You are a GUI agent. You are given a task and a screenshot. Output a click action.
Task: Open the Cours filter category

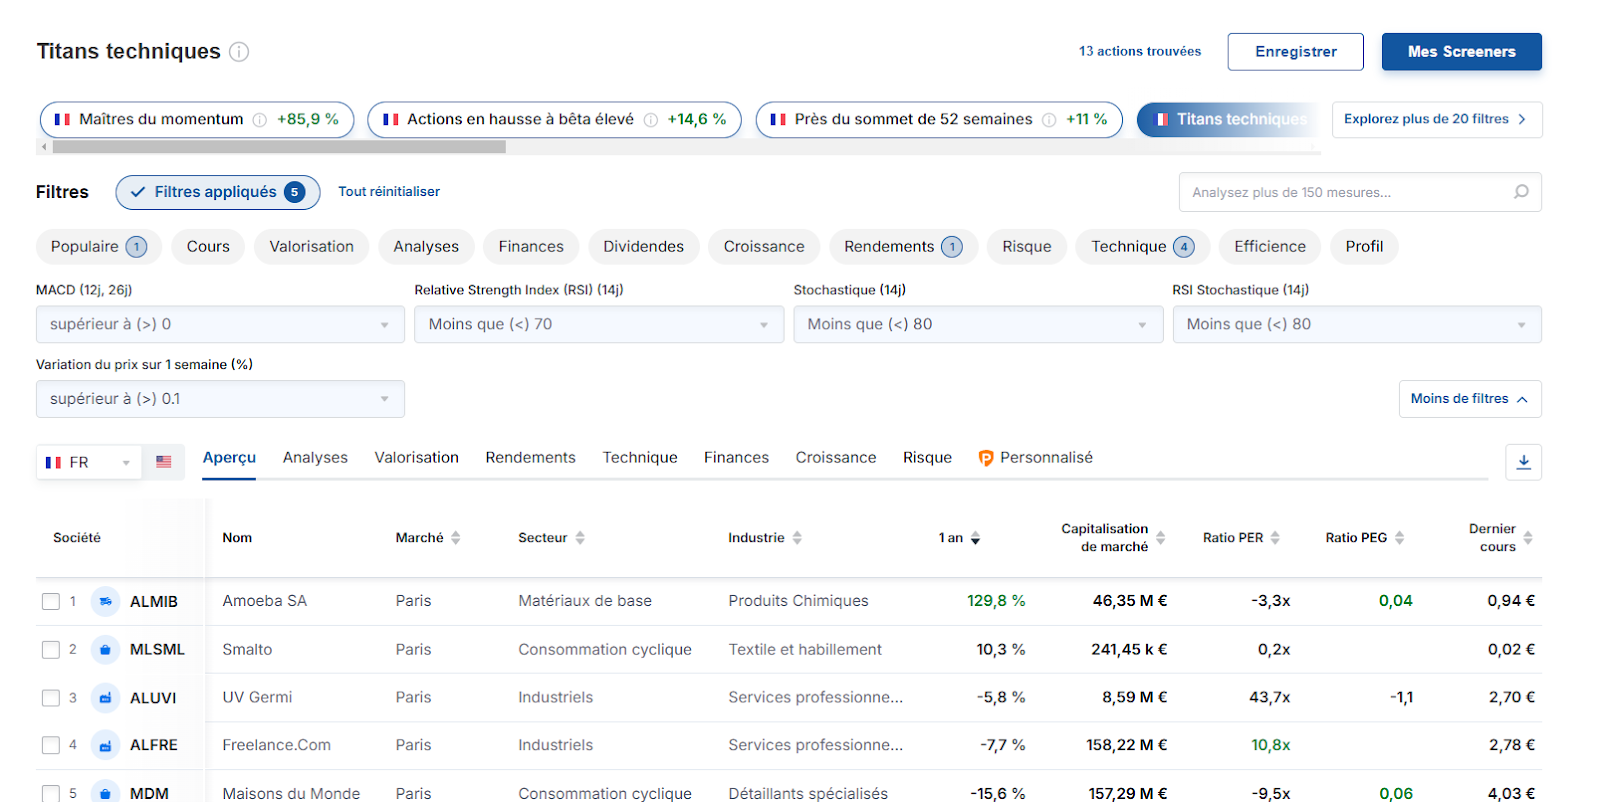tap(208, 247)
